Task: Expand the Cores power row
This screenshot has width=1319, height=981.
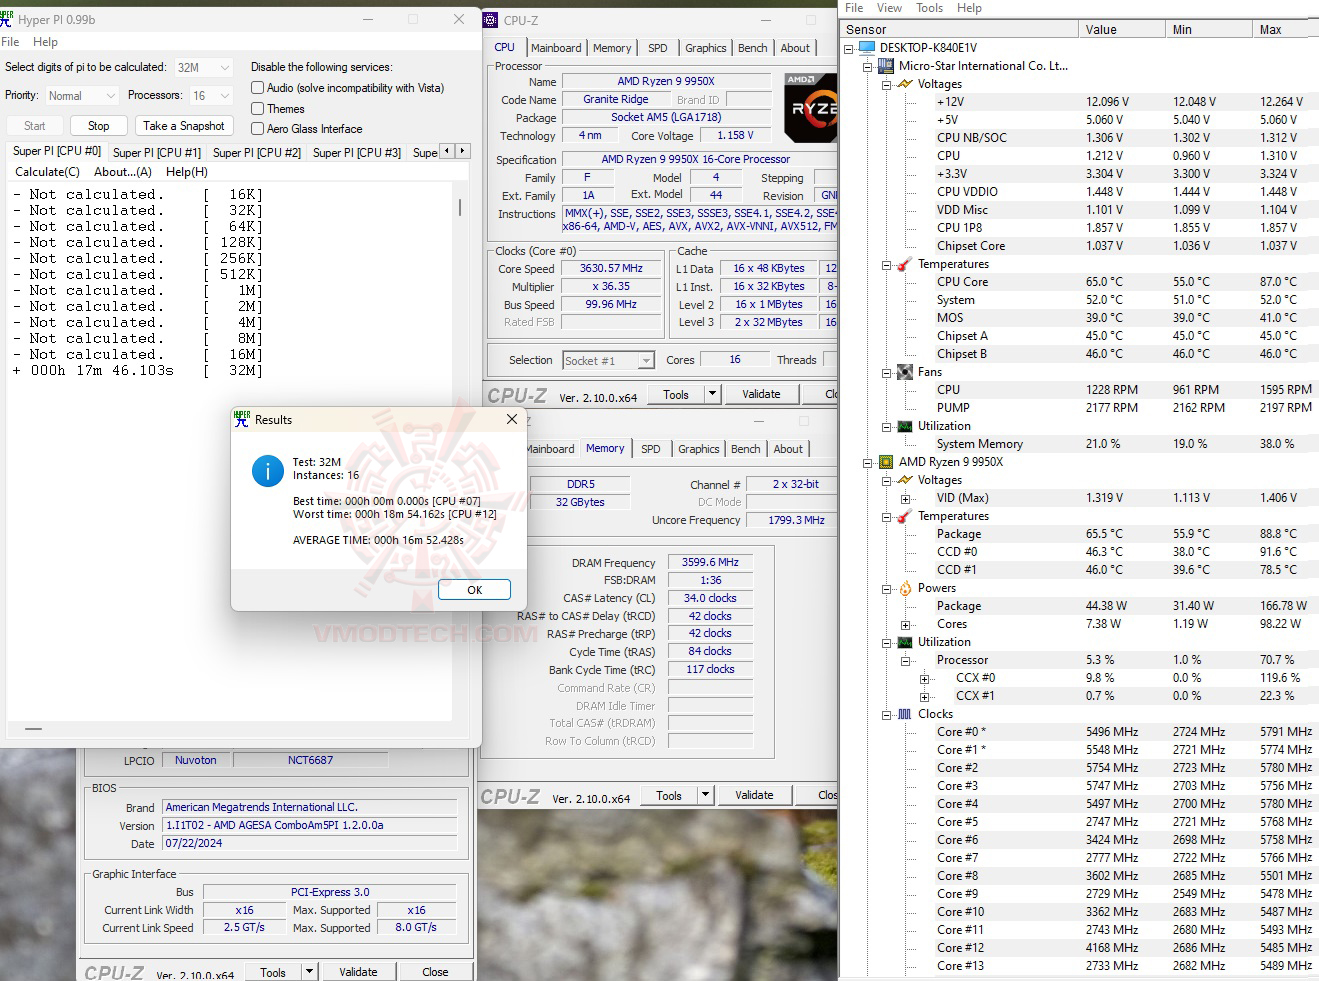Action: 905,624
